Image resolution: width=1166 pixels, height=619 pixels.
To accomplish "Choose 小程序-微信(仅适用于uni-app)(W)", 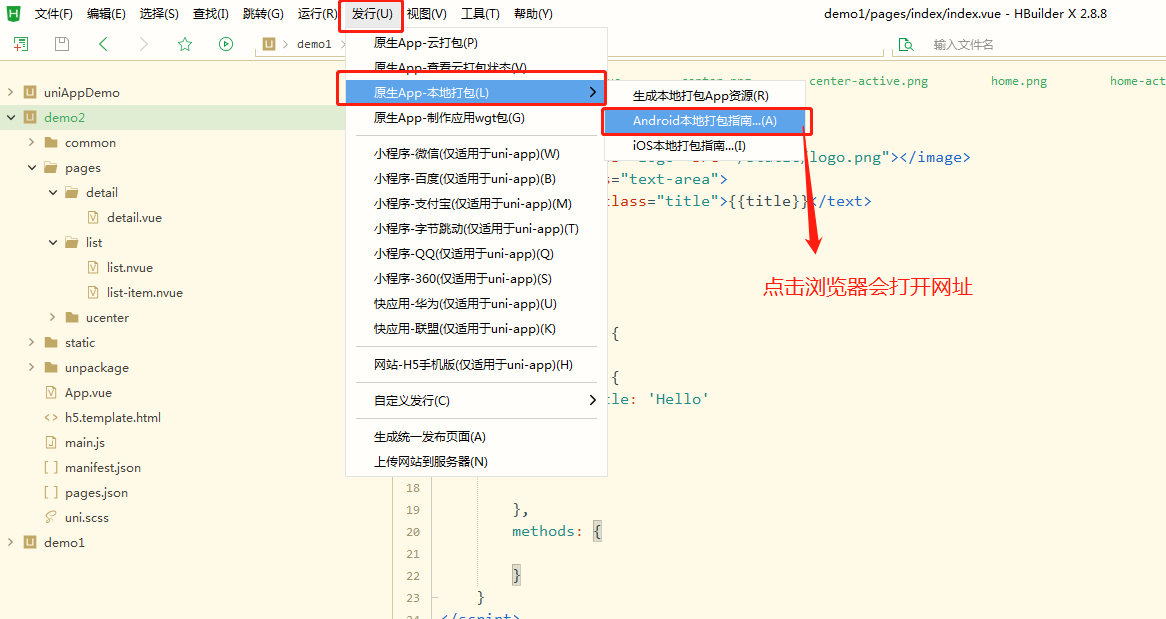I will point(477,154).
